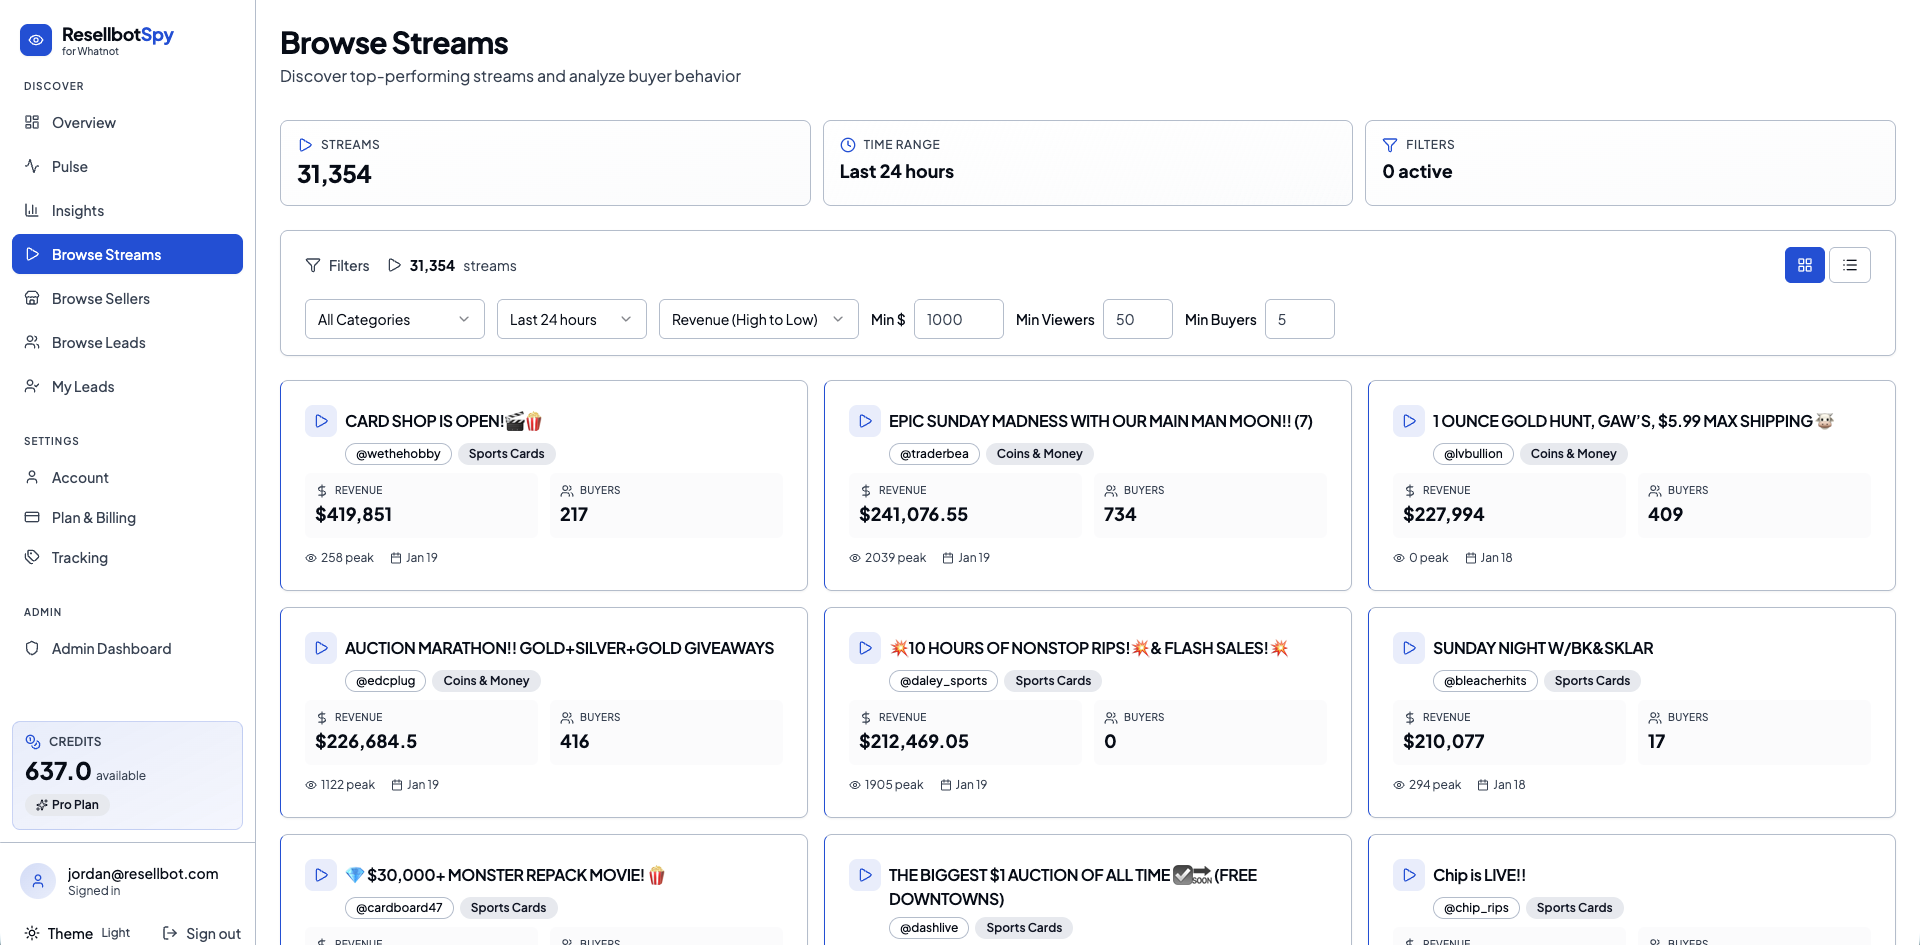
Task: Click the user avatar icon for jordan@resellbot.com
Action: coord(38,881)
